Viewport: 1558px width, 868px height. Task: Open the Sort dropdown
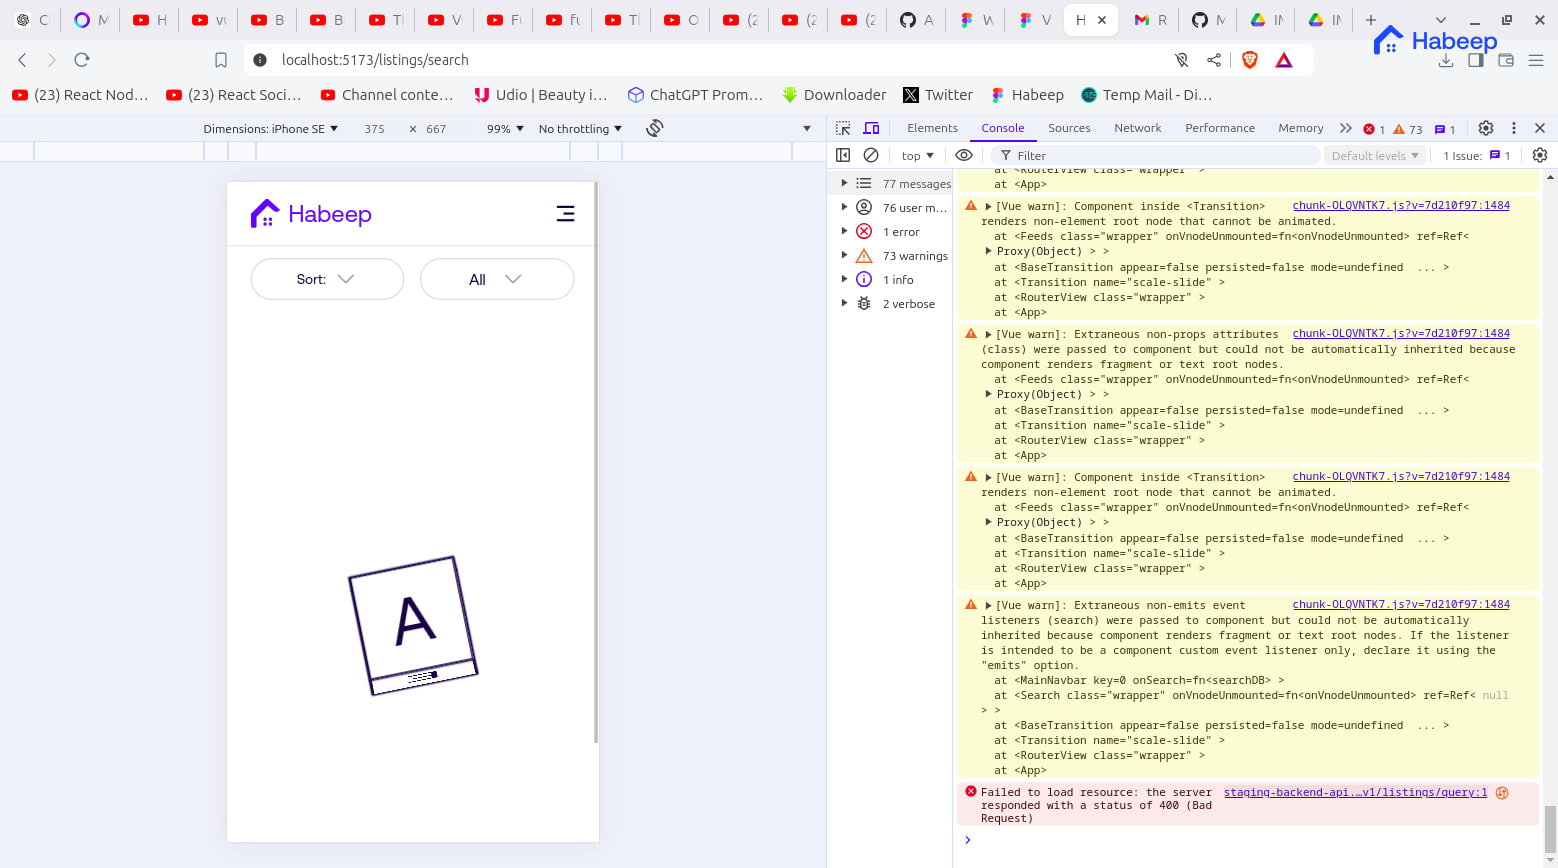327,279
